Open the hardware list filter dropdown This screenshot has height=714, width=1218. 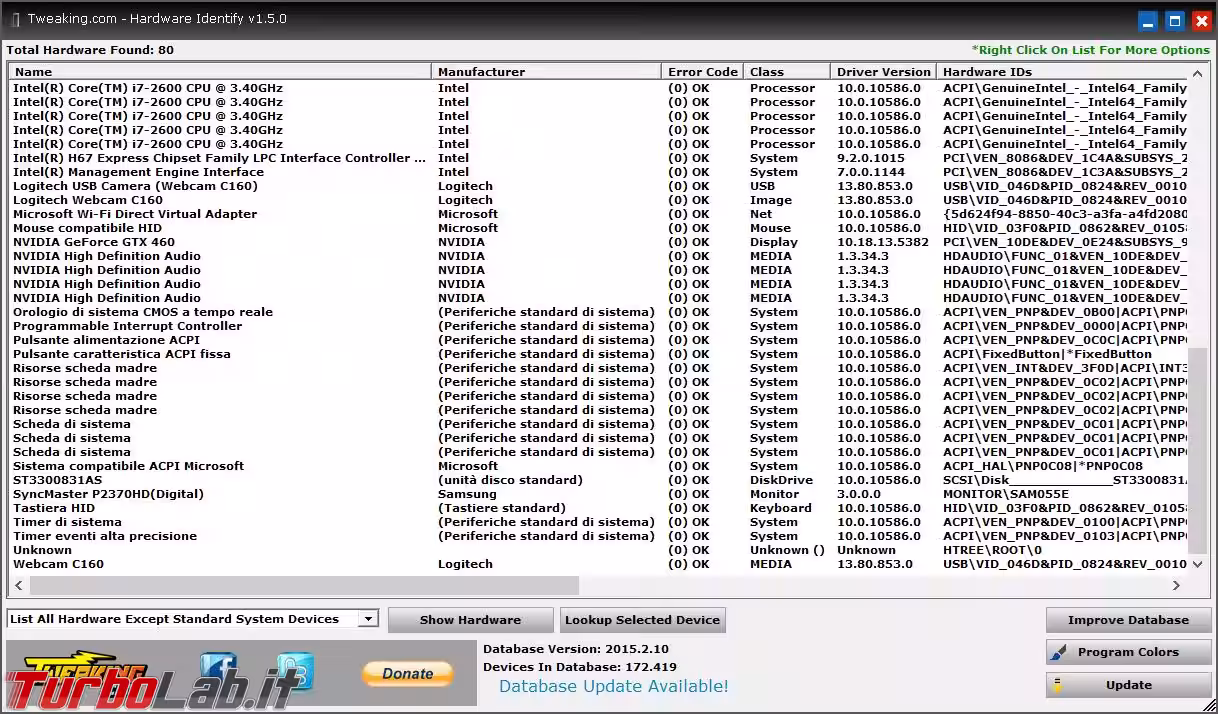368,619
